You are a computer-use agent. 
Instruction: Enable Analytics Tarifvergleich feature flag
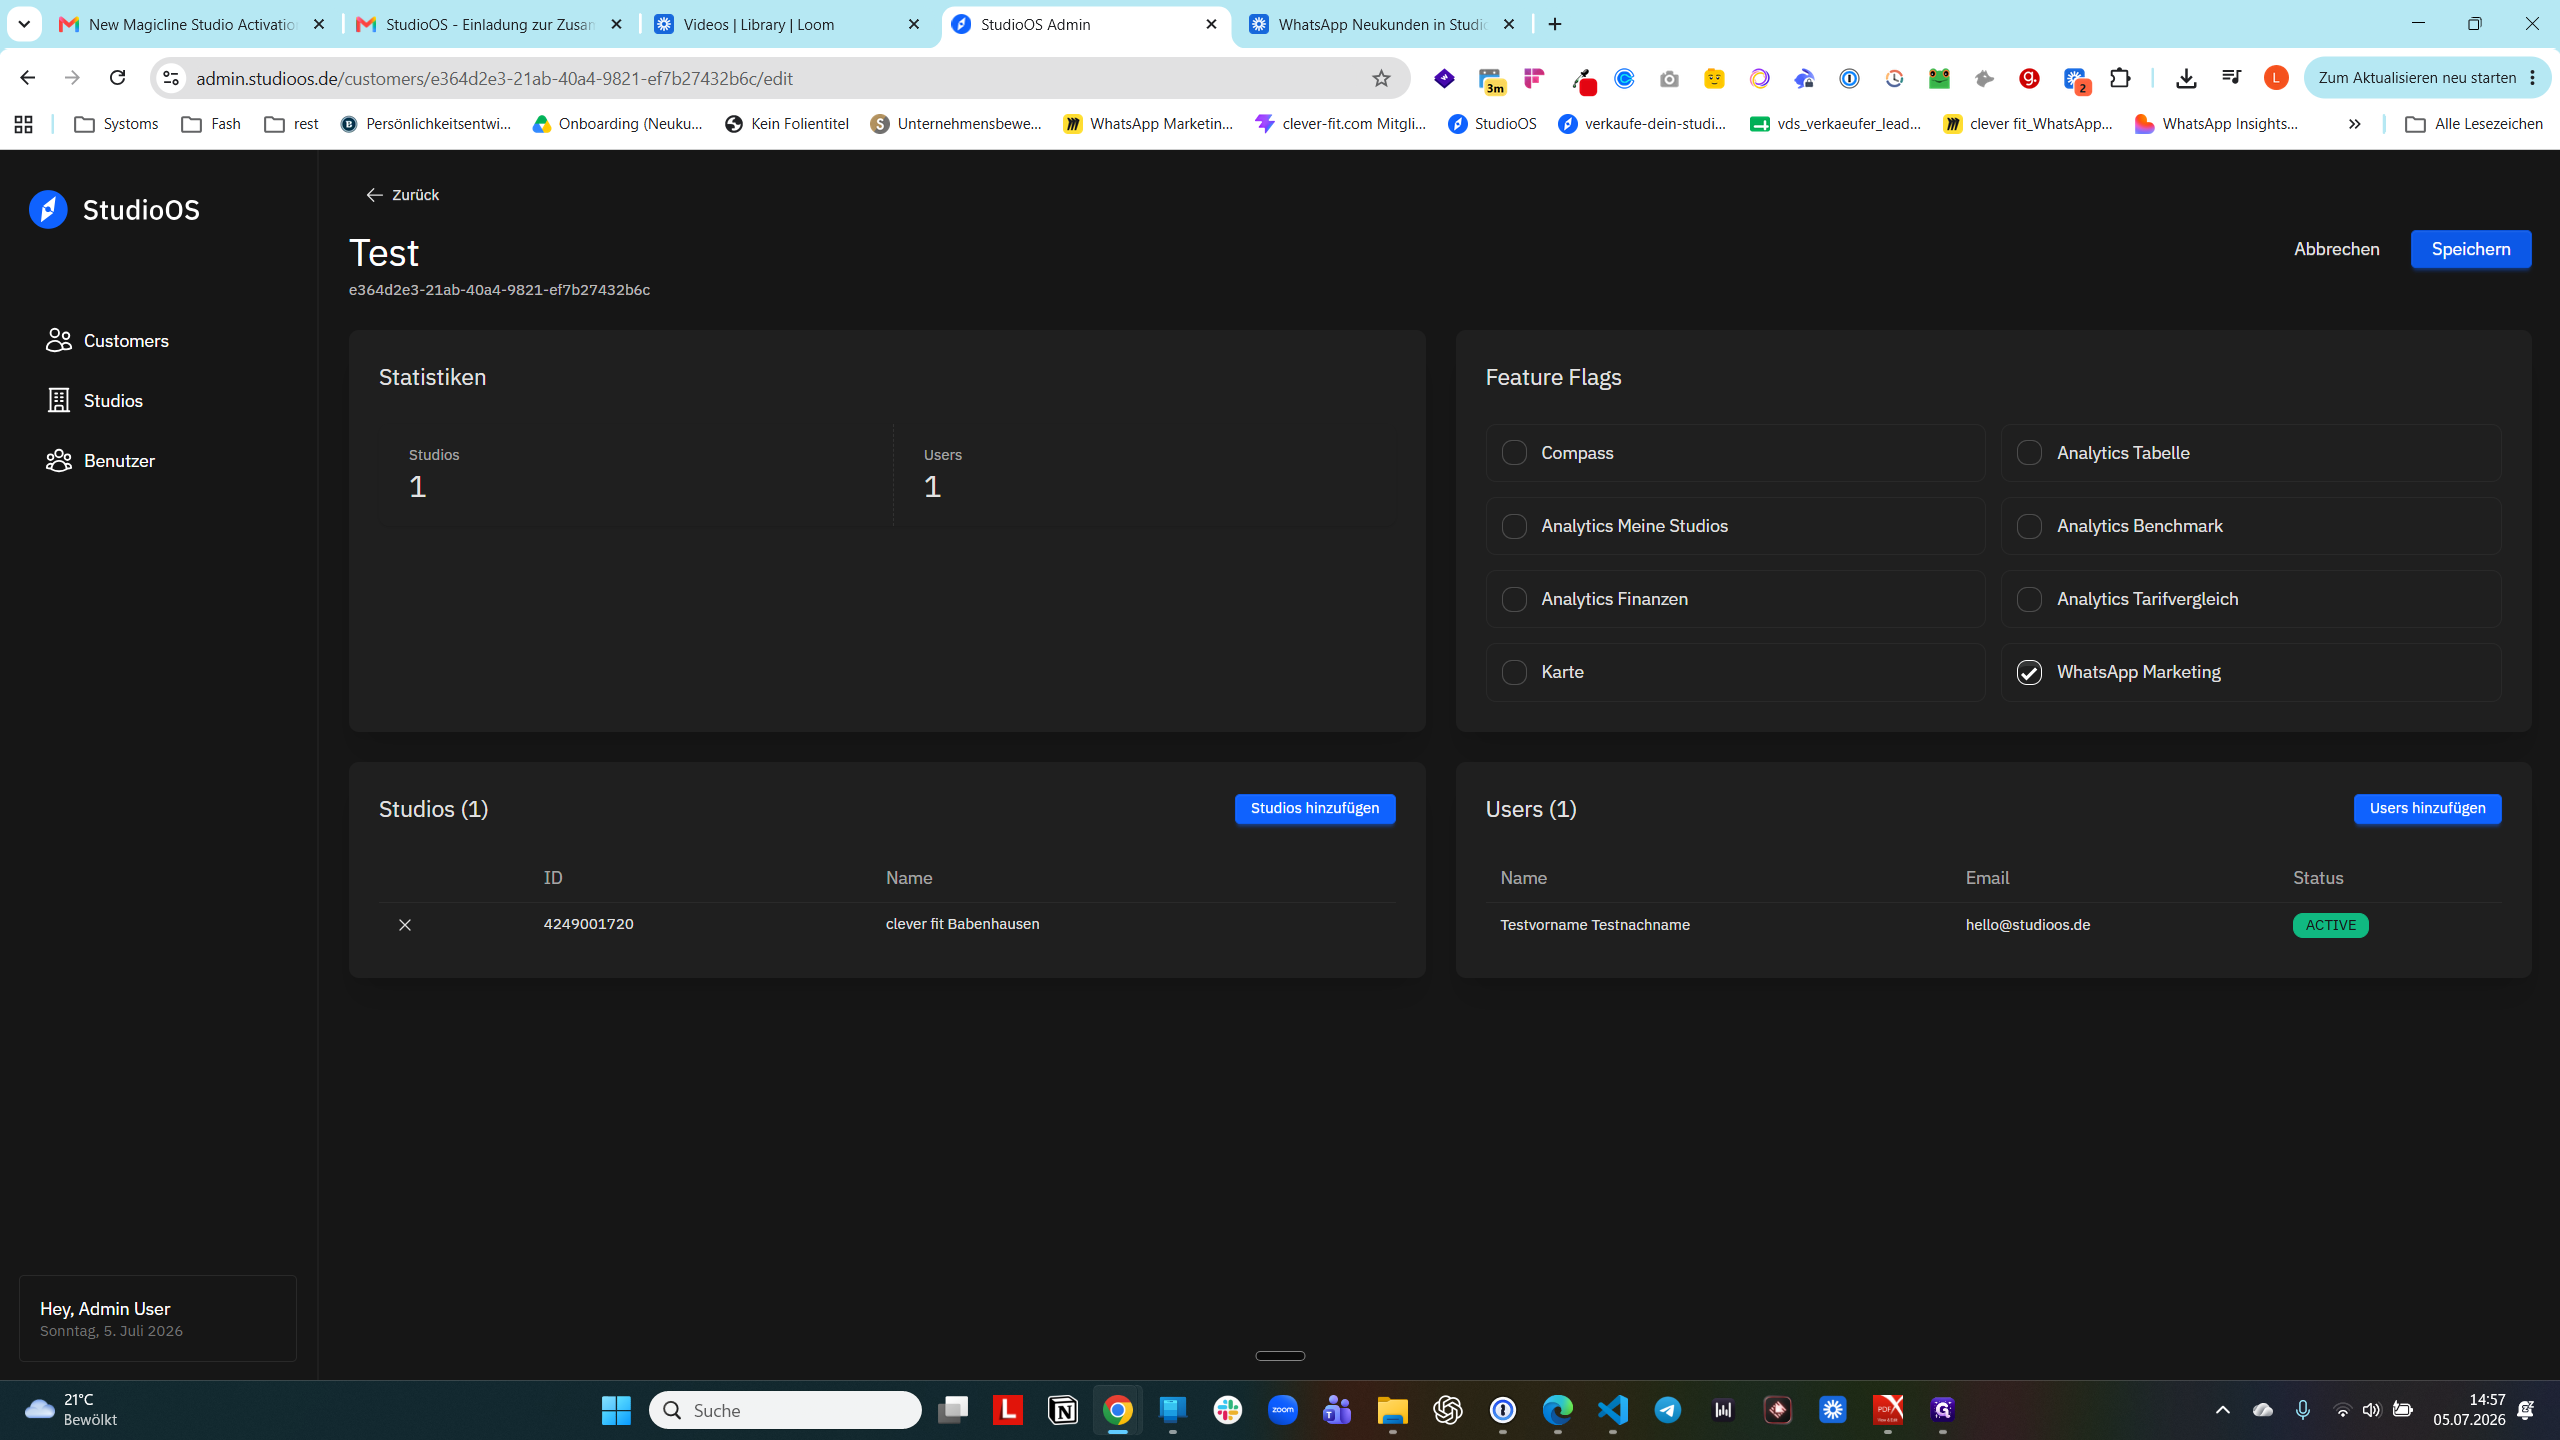pos(2029,599)
